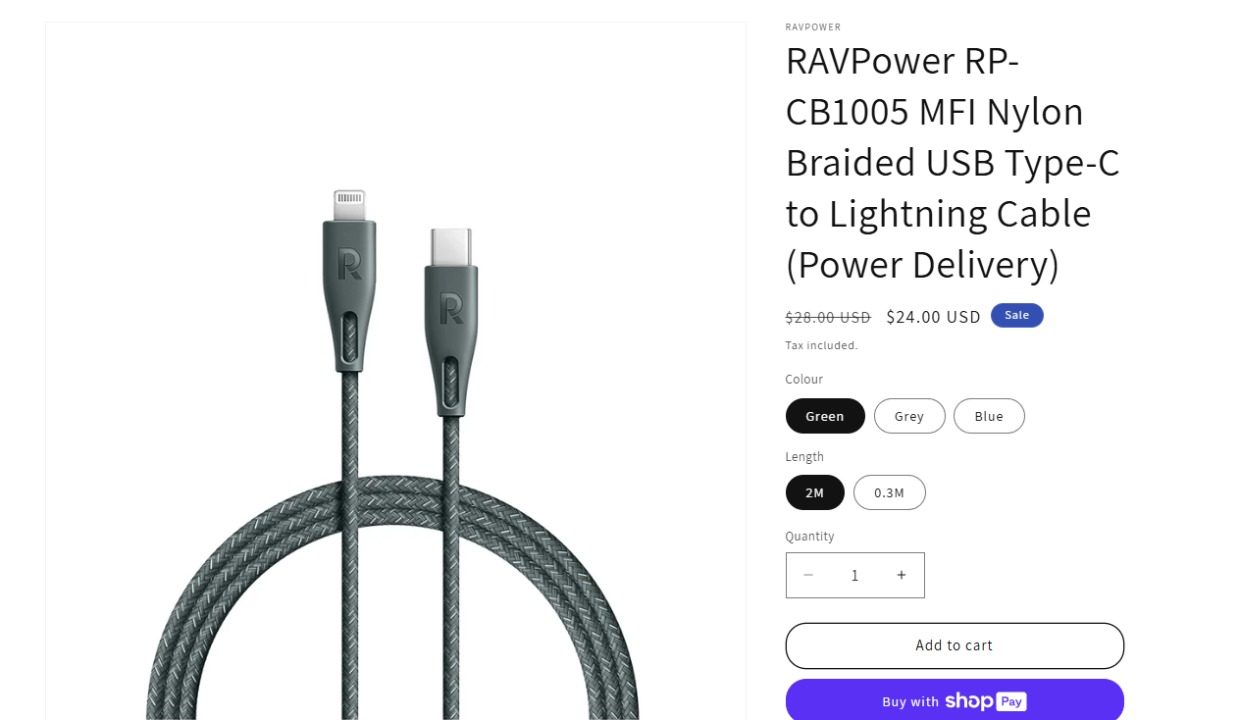Click the Shop Pay logo button
The width and height of the screenshot is (1240, 720).
954,701
